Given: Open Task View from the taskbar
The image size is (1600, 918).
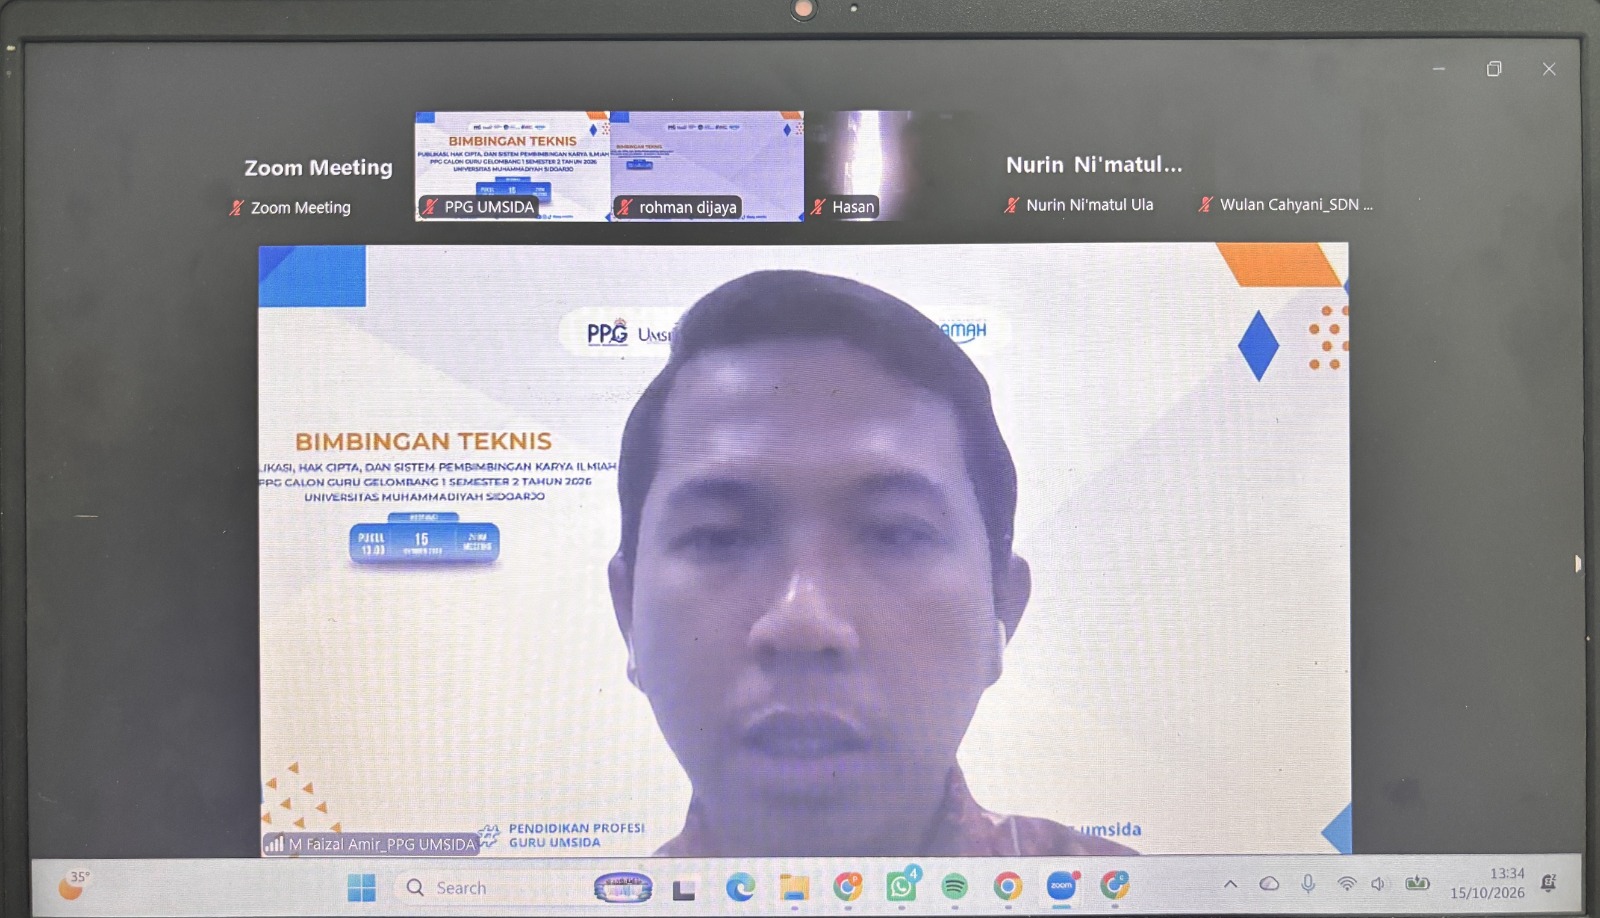Looking at the screenshot, I should tap(684, 888).
